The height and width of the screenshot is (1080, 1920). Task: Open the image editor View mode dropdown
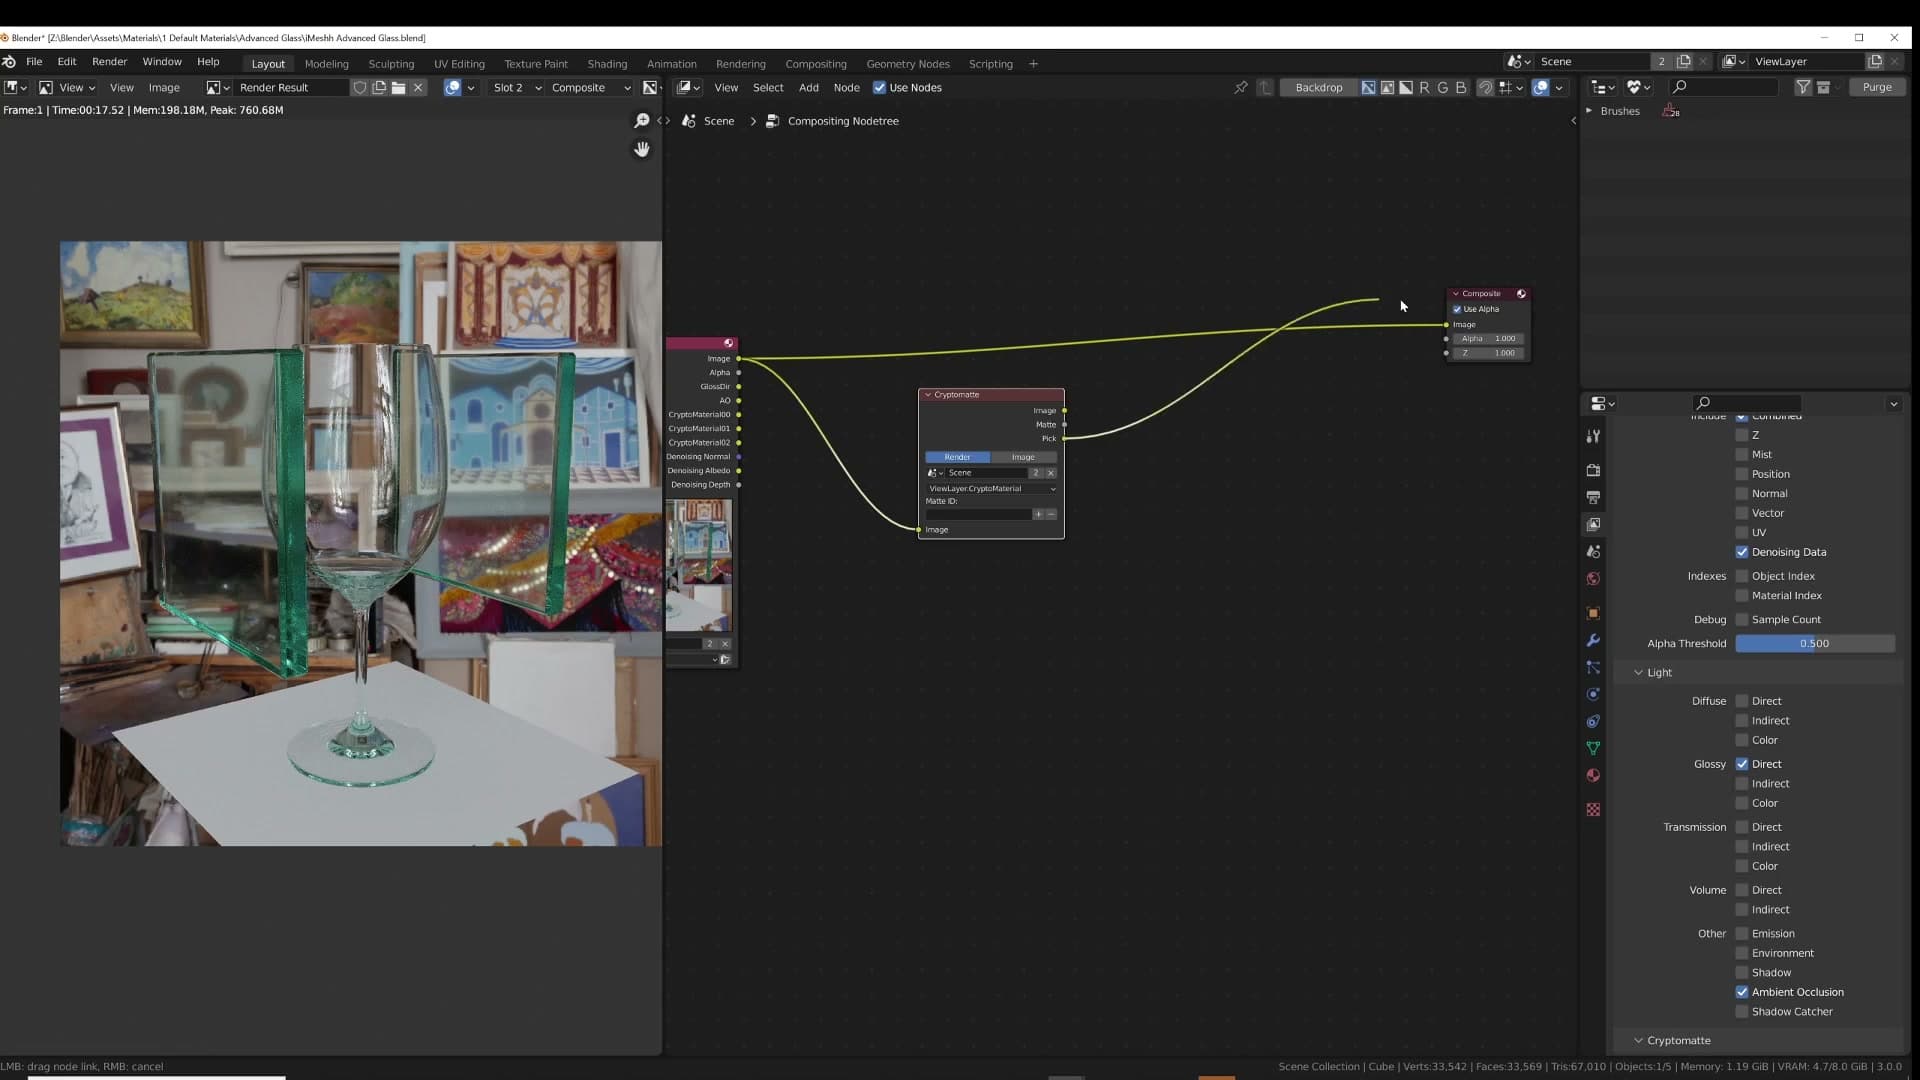(x=68, y=88)
